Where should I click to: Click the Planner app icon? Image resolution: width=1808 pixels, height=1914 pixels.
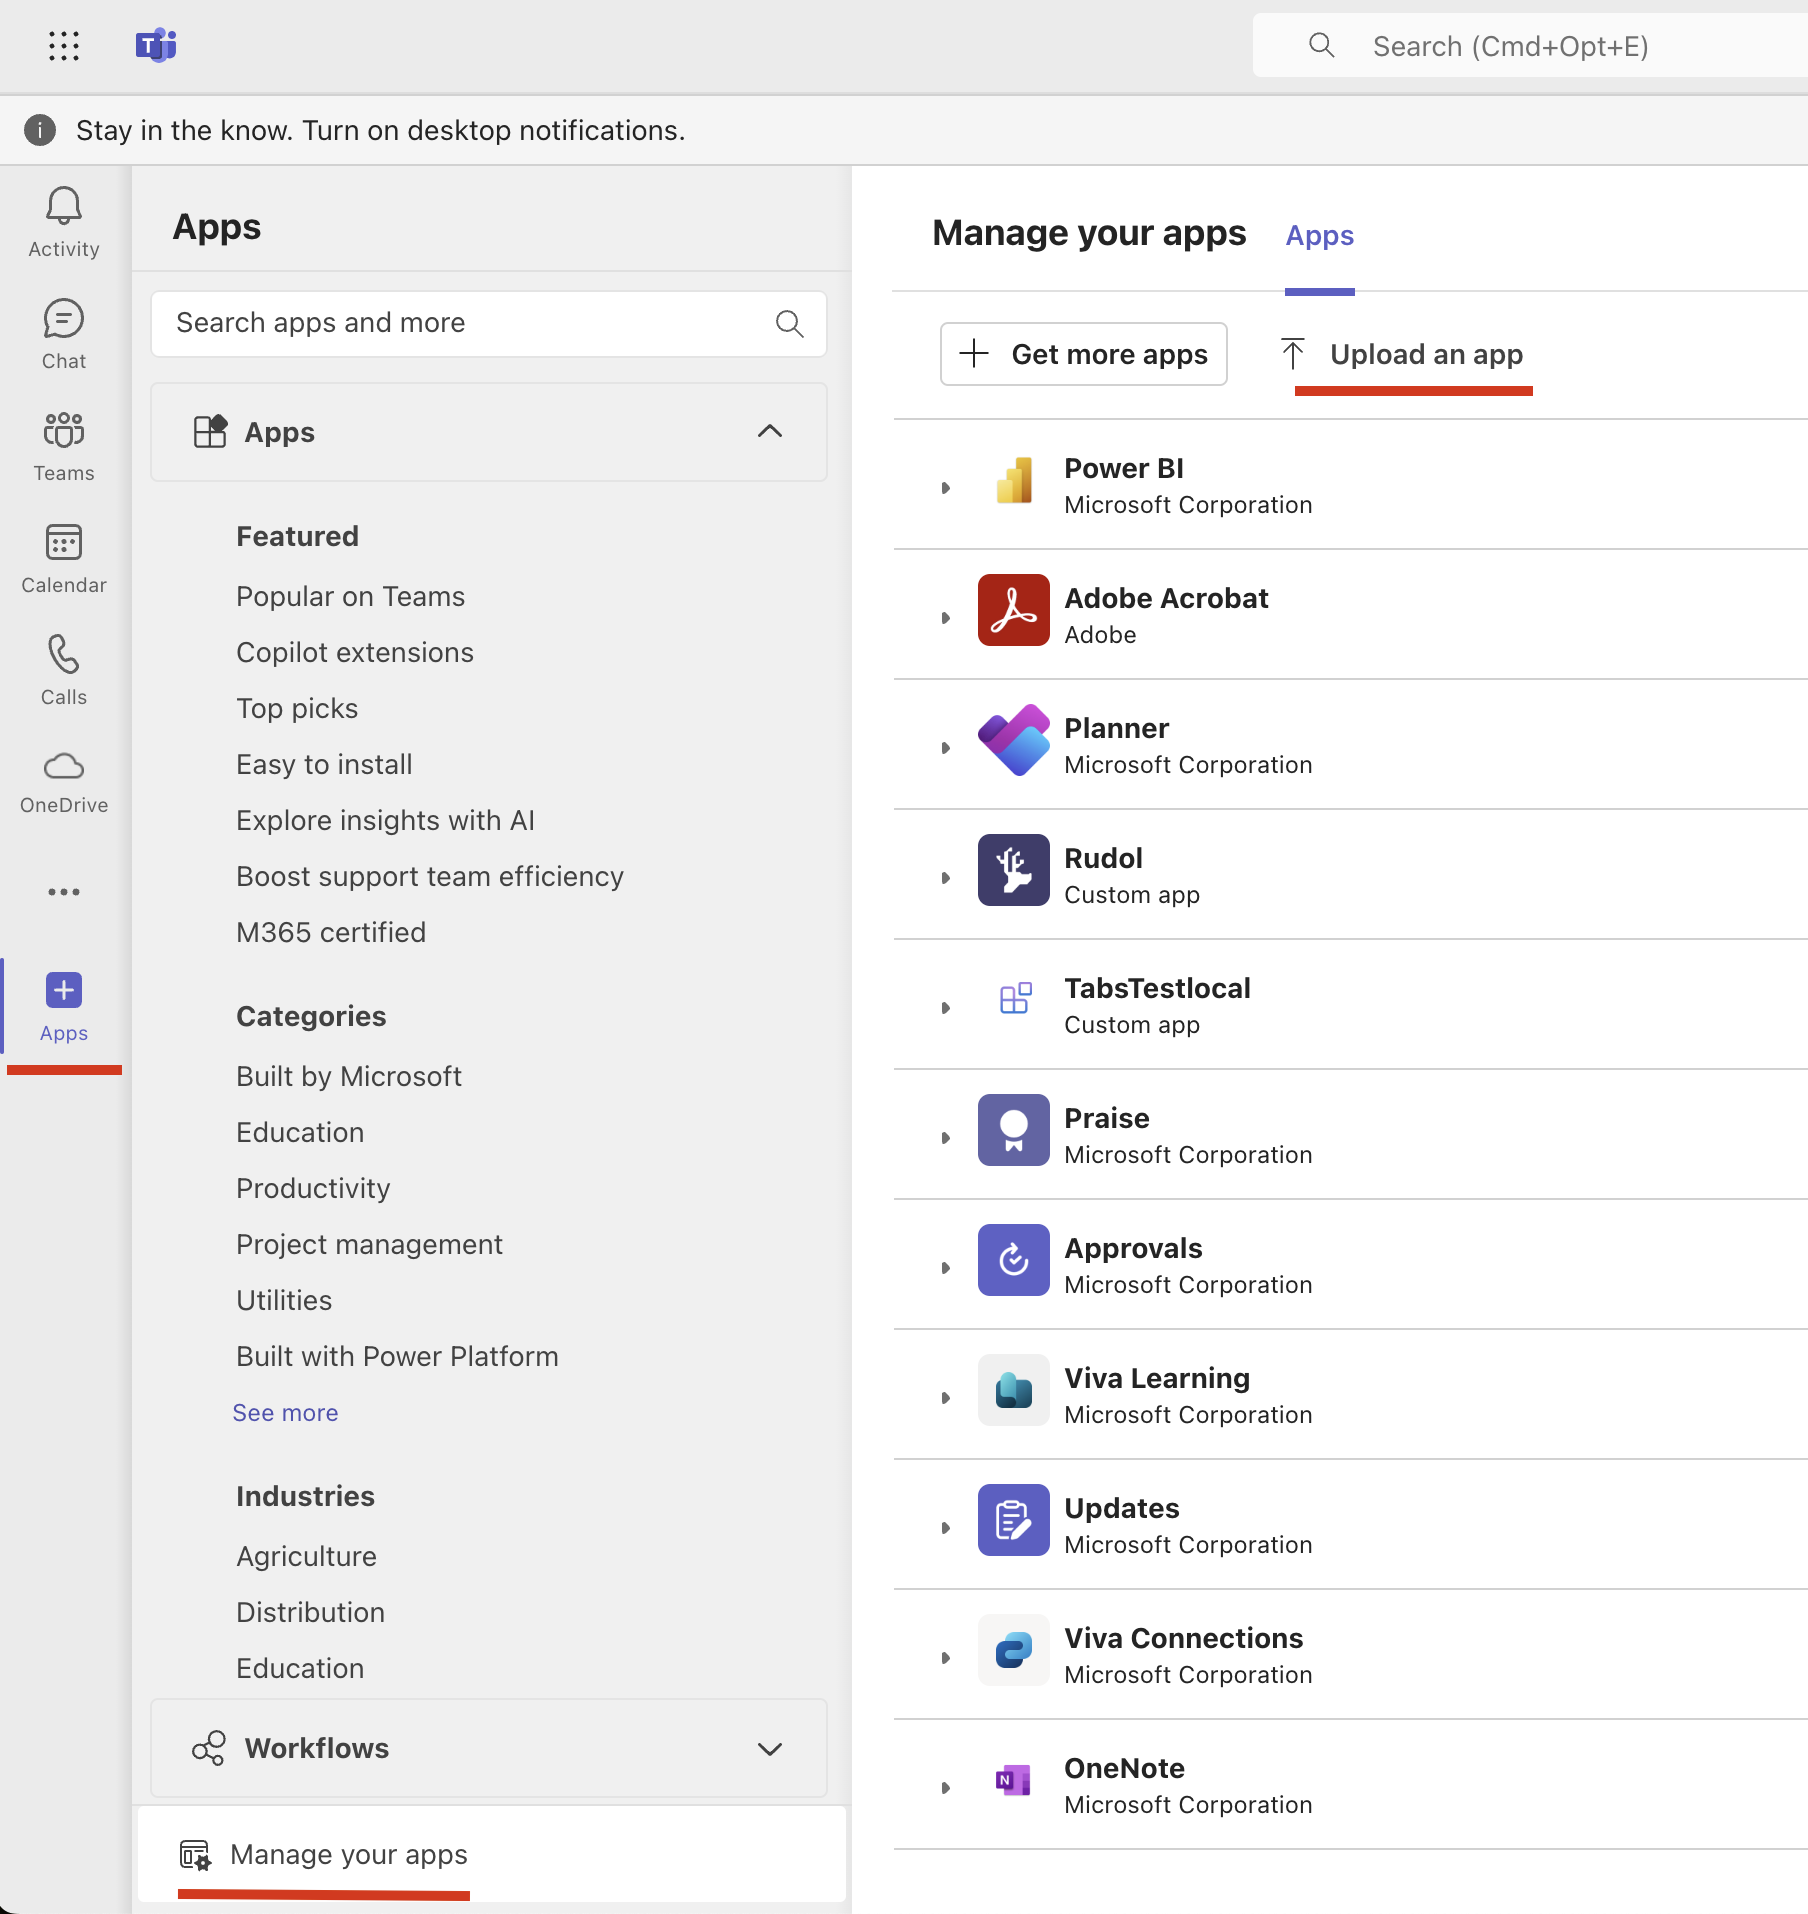(1014, 740)
